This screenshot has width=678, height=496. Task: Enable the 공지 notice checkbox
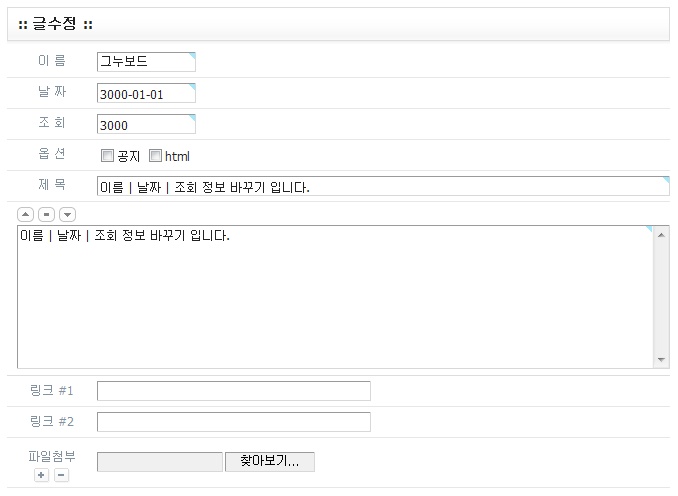107,156
